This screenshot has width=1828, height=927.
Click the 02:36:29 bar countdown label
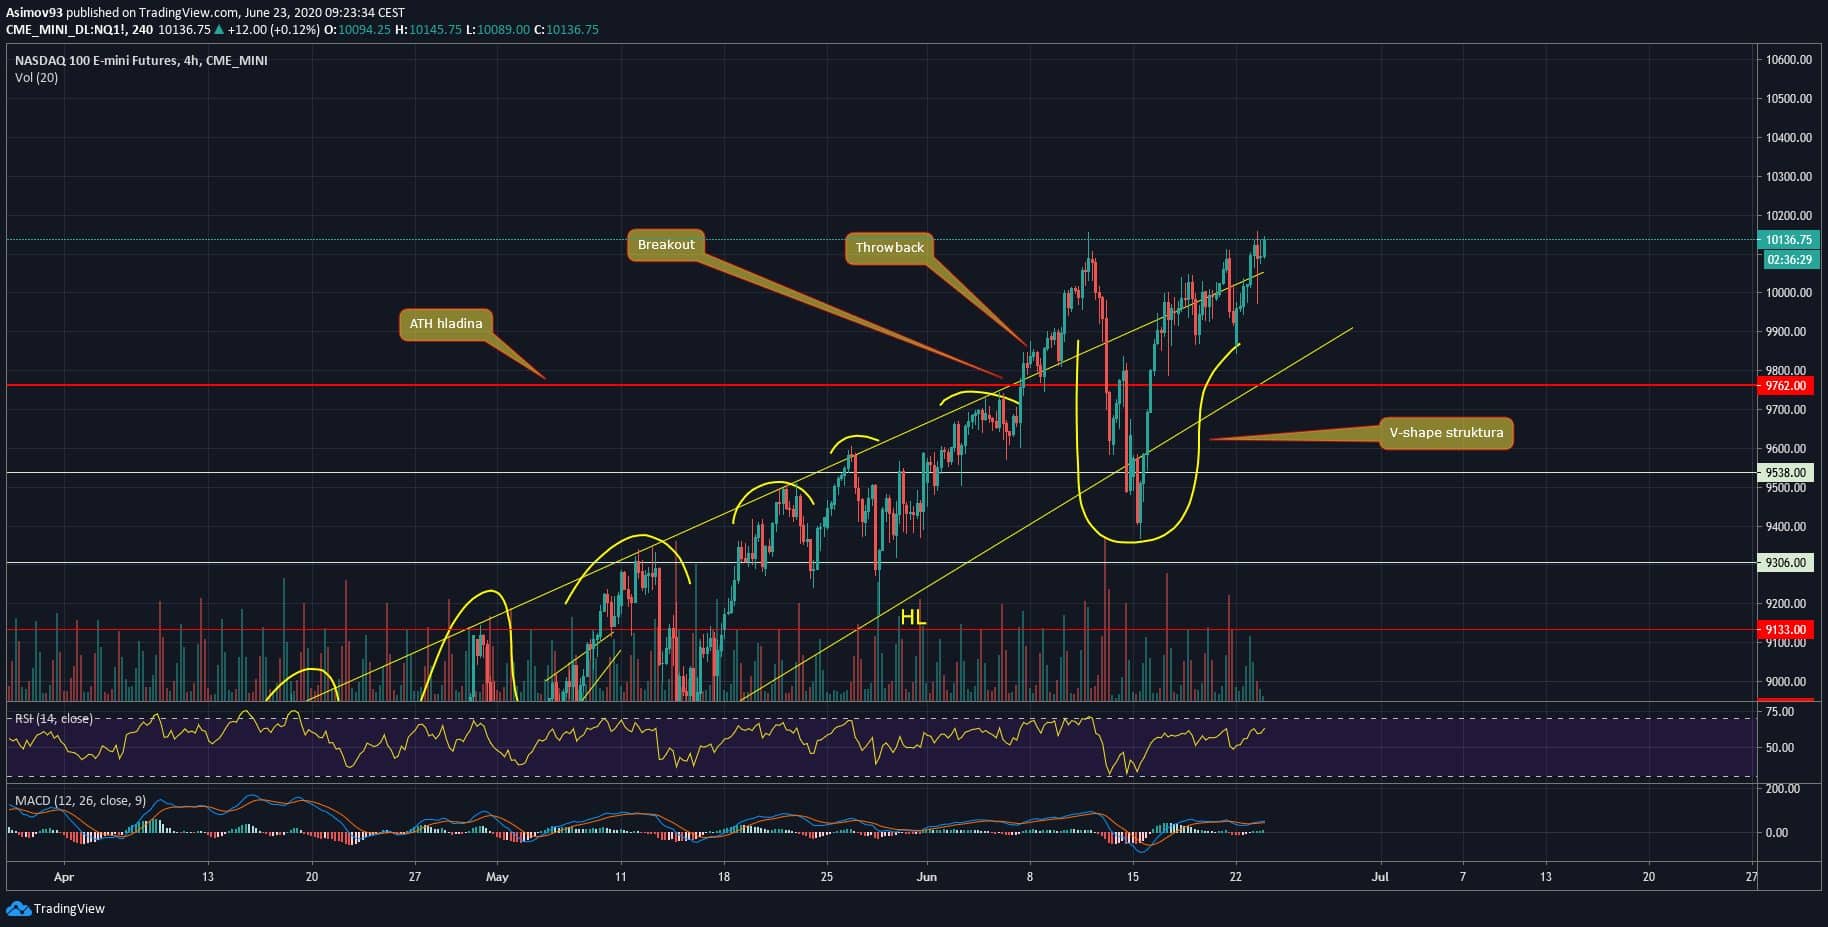[1788, 260]
